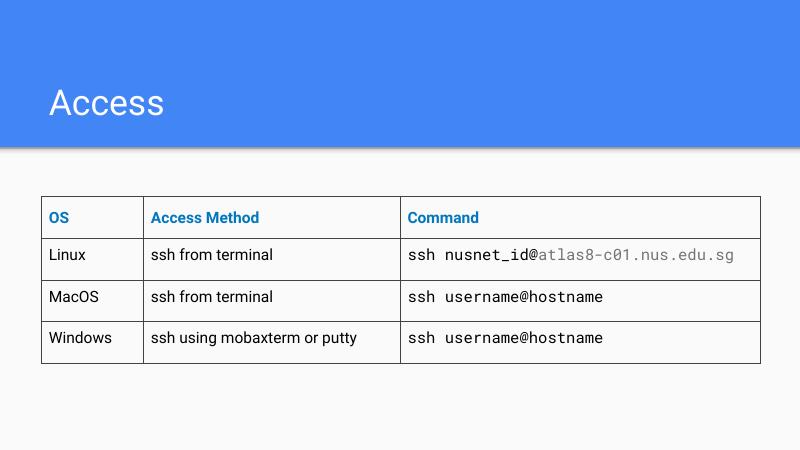The image size is (800, 450).
Task: Click the "Windows" table cell
Action: pyautogui.click(x=80, y=338)
